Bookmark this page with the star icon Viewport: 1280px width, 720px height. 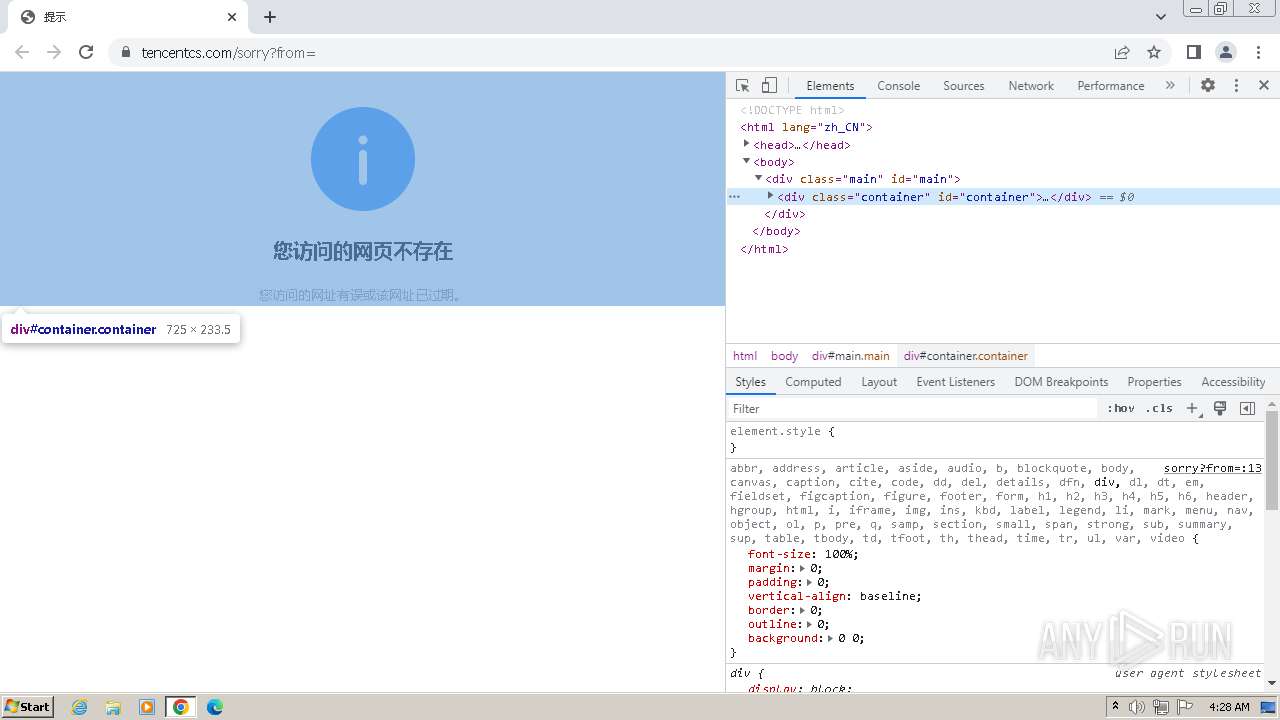click(x=1154, y=52)
